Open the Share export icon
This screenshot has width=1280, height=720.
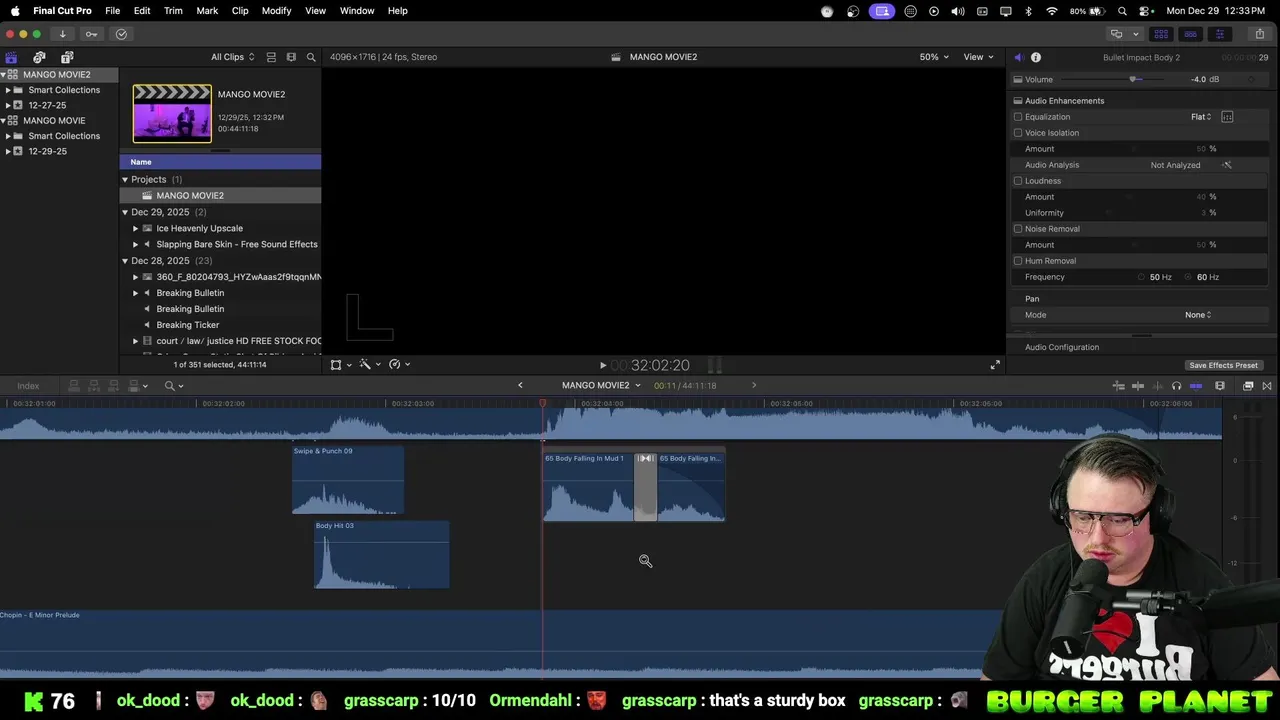[x=1258, y=34]
